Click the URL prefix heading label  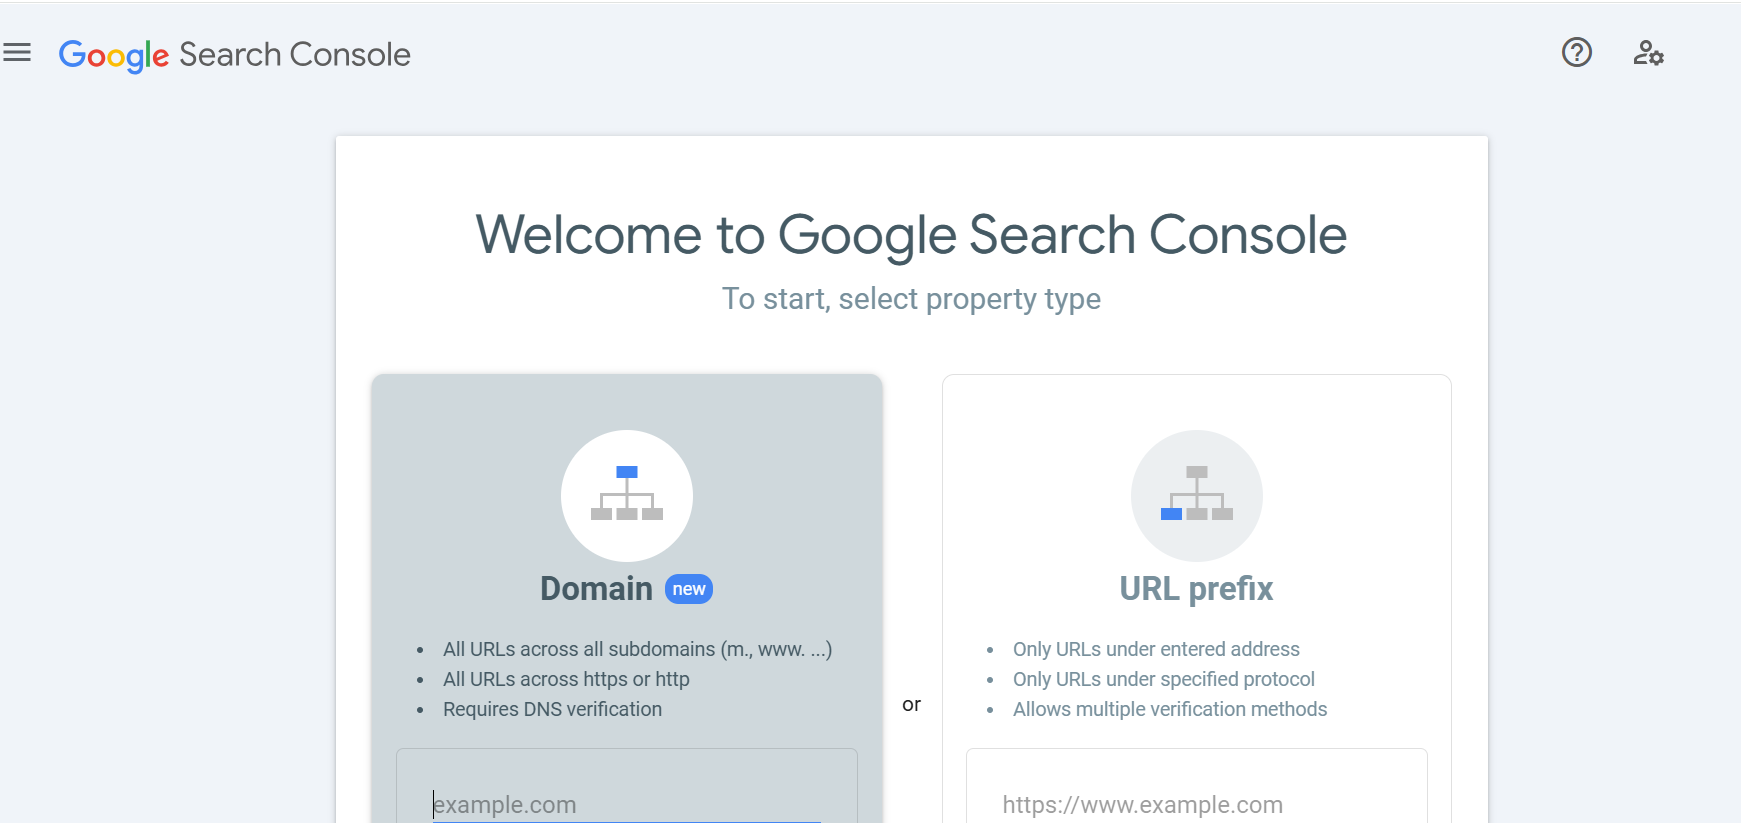tap(1196, 589)
